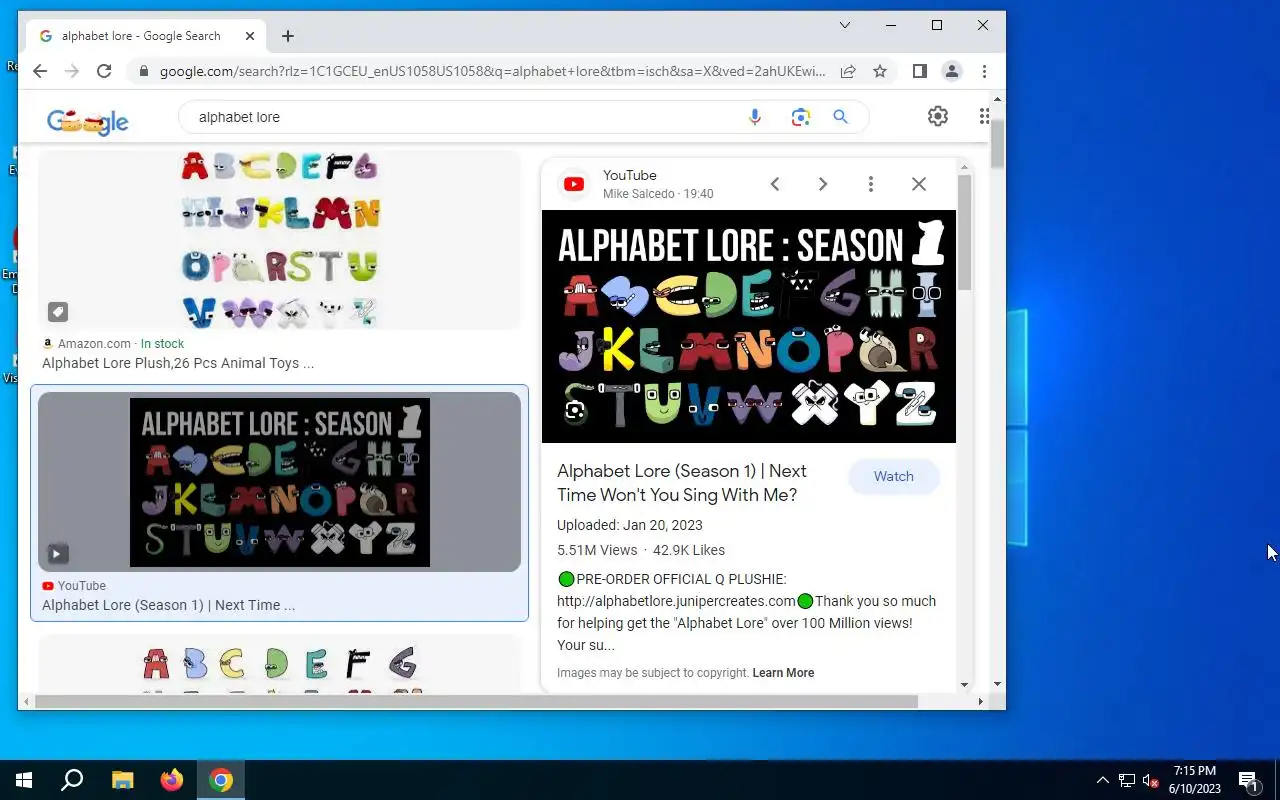Click the Chrome taskbar icon

tap(221, 780)
